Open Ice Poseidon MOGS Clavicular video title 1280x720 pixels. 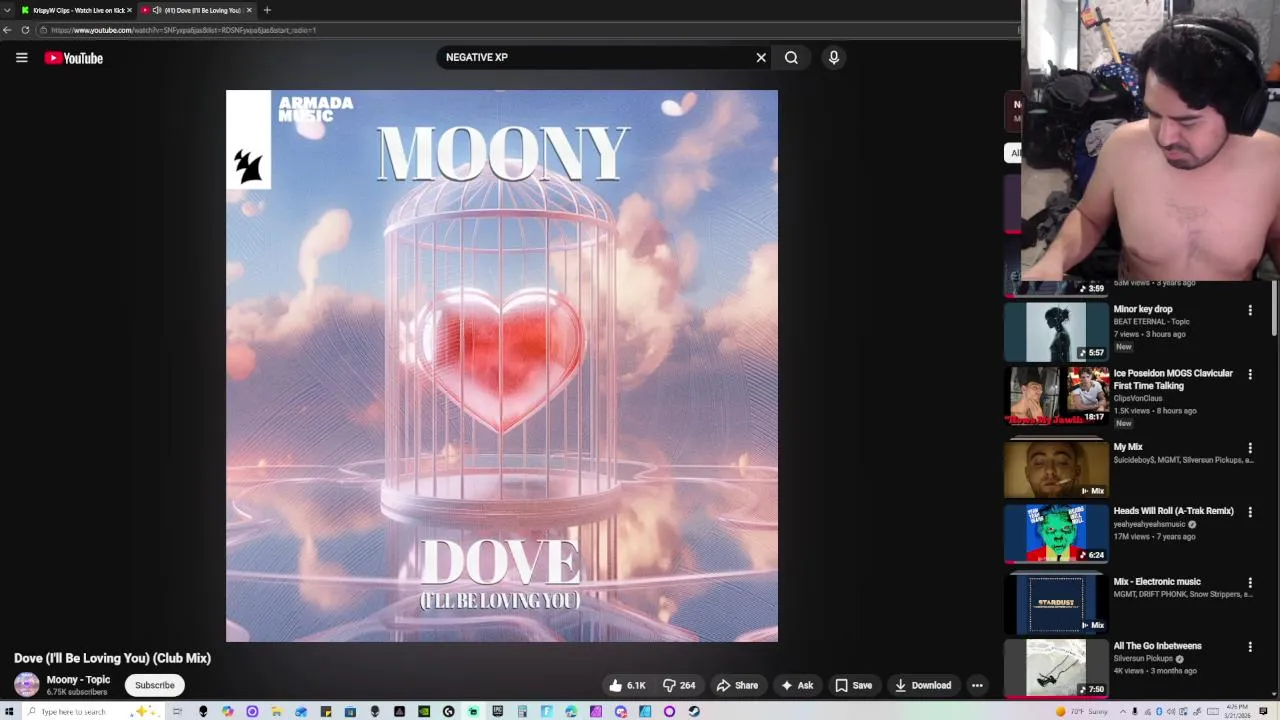1173,379
